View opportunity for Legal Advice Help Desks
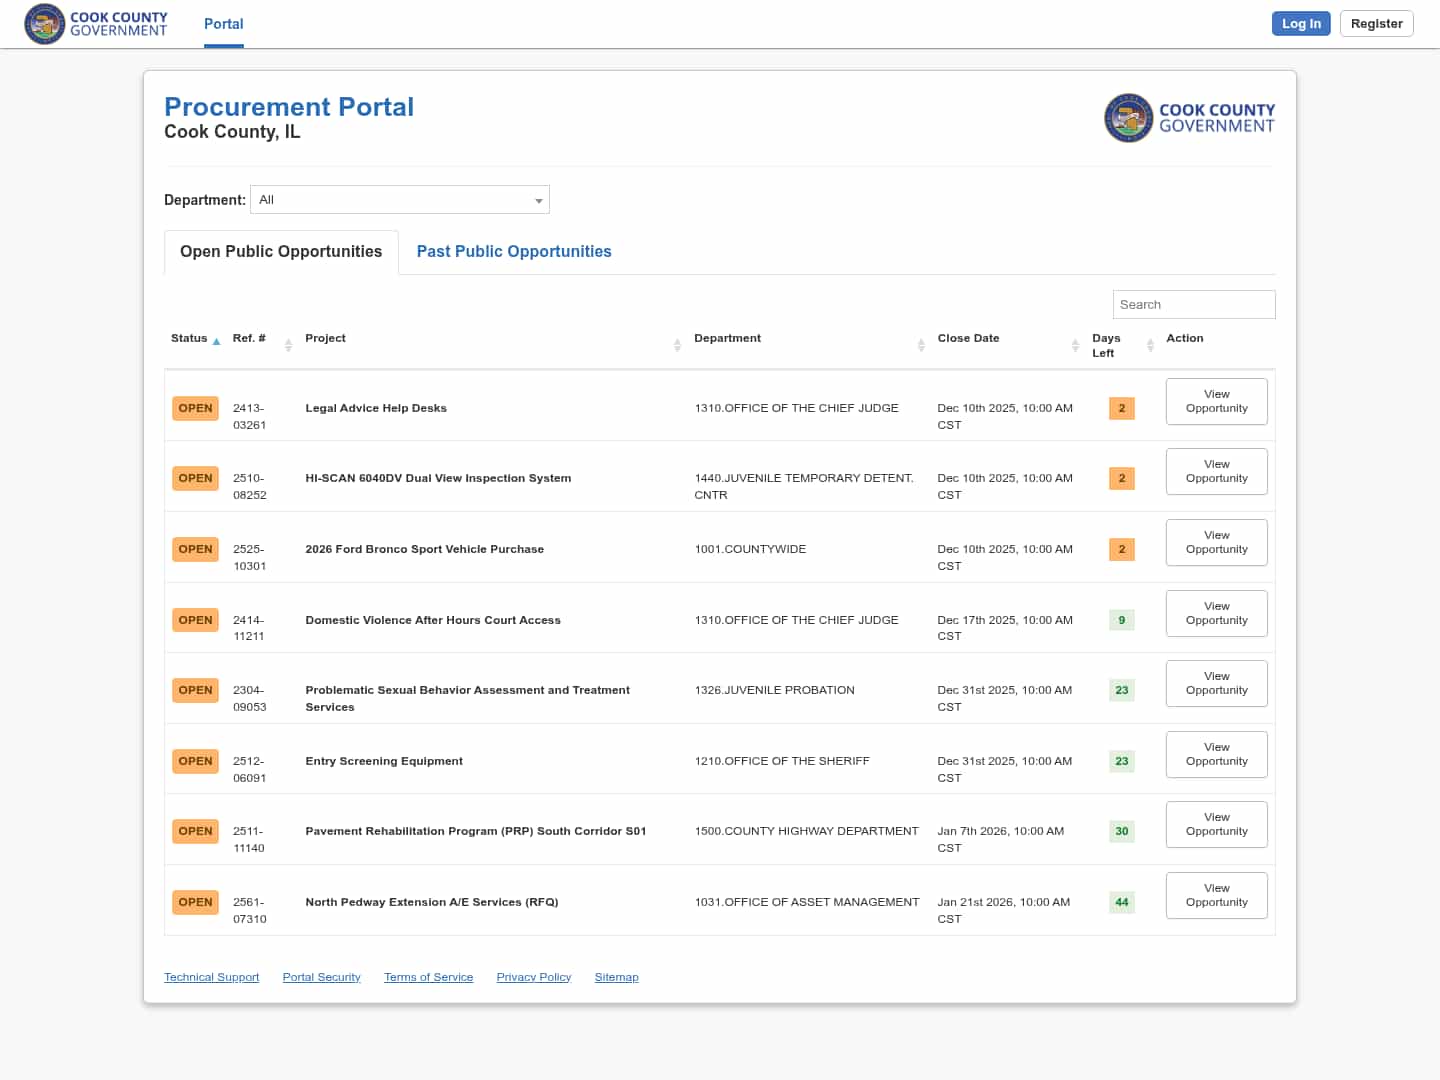Viewport: 1440px width, 1080px height. [x=1216, y=401]
